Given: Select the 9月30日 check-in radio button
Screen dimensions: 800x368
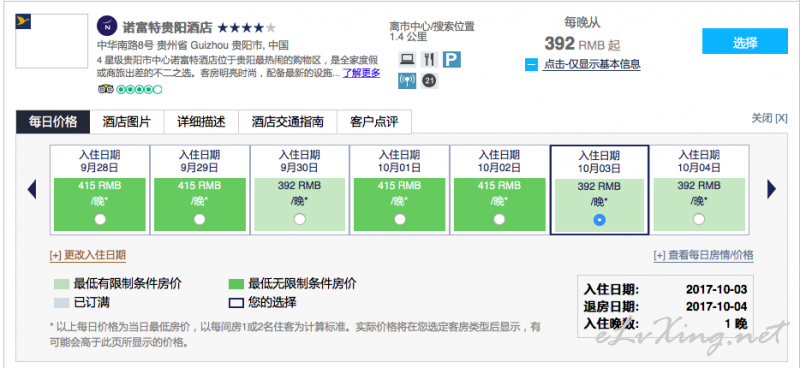Looking at the screenshot, I should coord(299,219).
